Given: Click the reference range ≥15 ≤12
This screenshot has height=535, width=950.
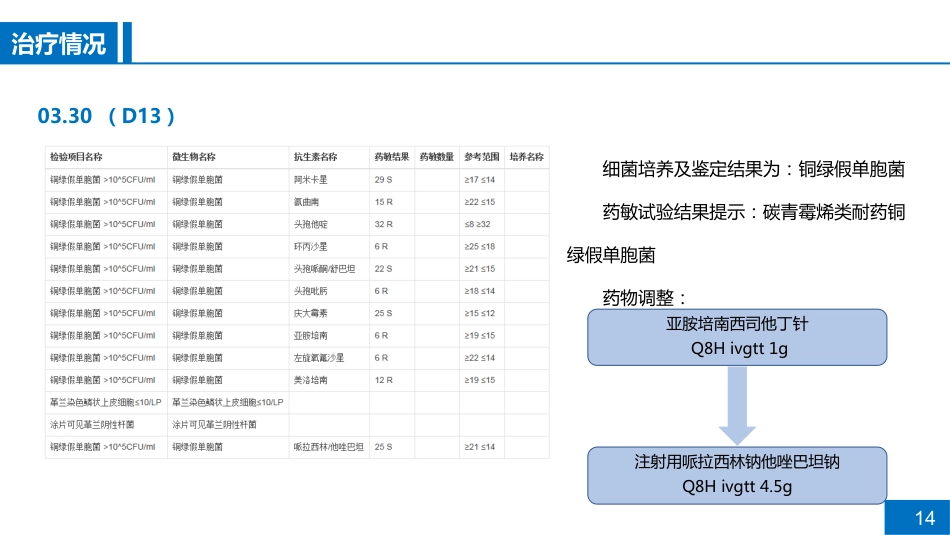Looking at the screenshot, I should click(480, 313).
